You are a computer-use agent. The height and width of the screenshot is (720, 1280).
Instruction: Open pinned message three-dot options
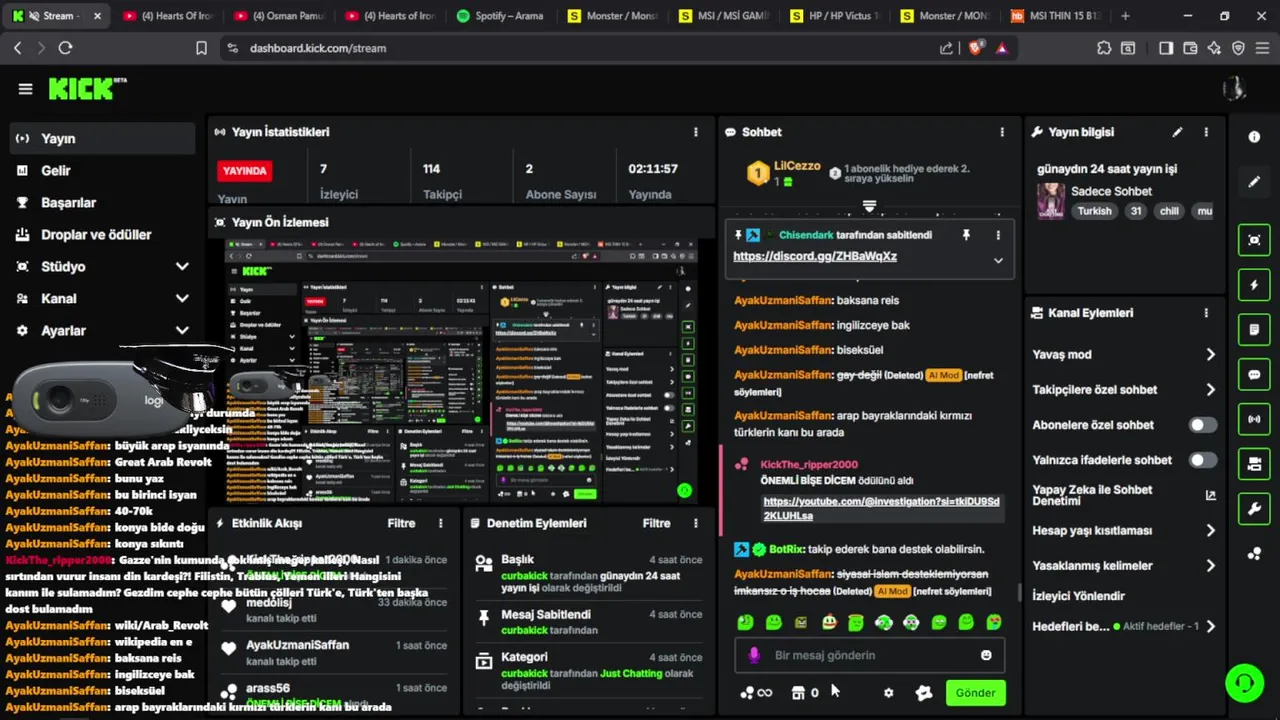pyautogui.click(x=998, y=235)
